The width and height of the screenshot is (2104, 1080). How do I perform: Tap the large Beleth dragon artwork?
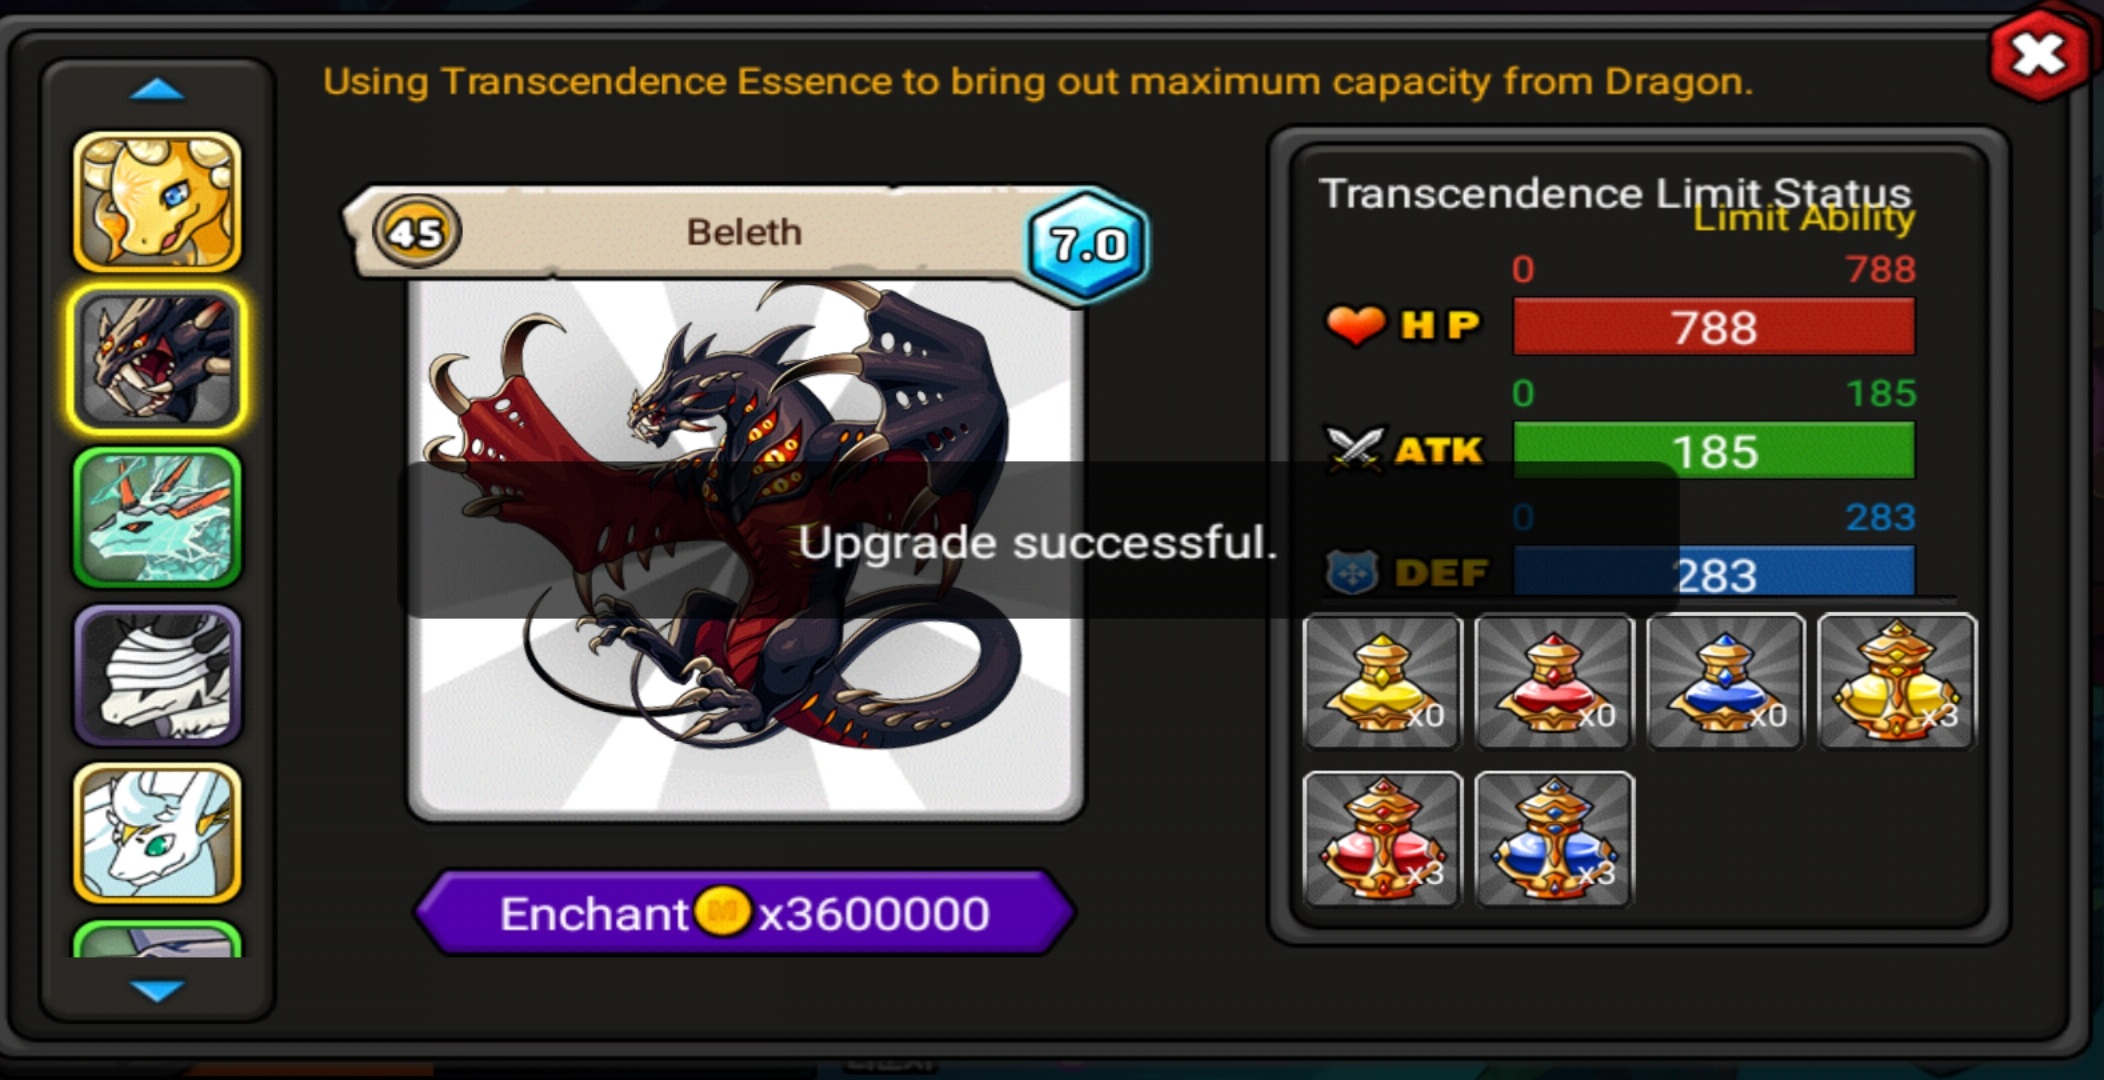pos(745,548)
